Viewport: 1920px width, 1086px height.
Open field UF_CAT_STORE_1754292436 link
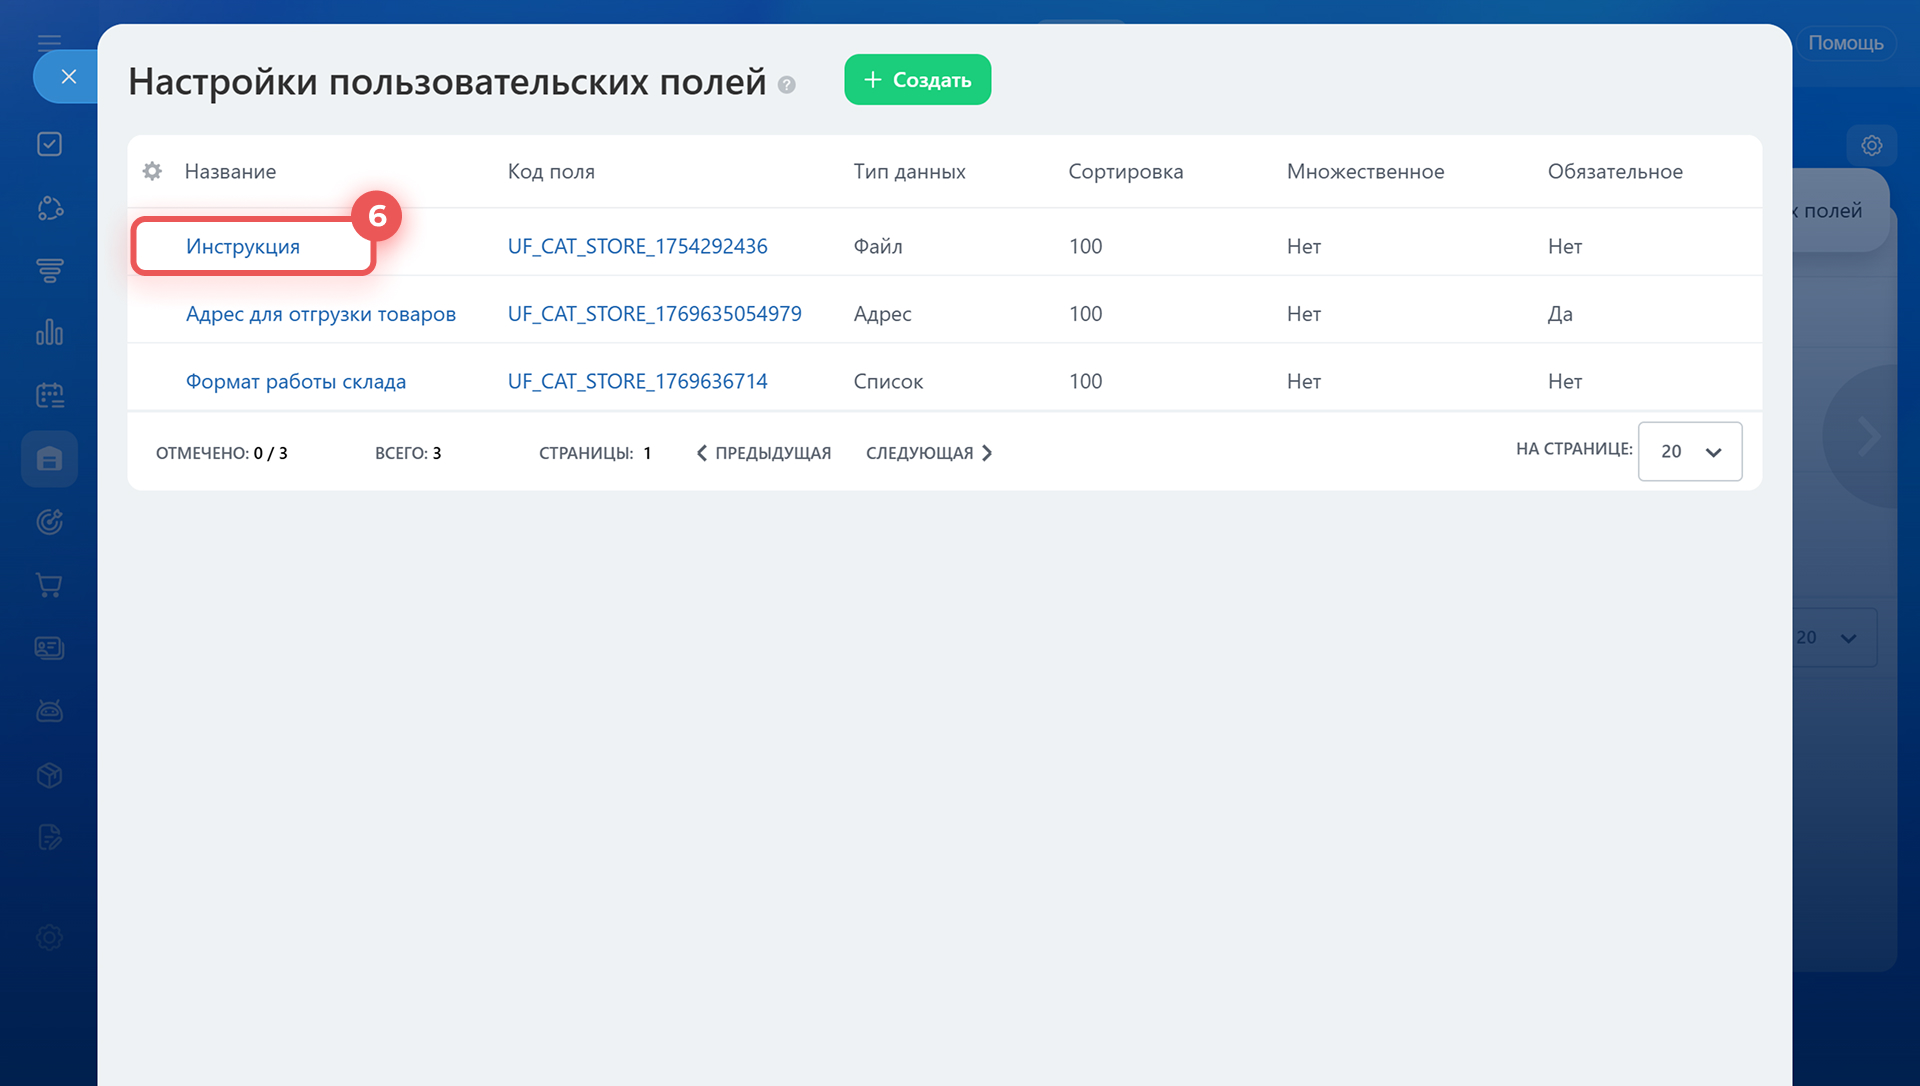click(637, 246)
